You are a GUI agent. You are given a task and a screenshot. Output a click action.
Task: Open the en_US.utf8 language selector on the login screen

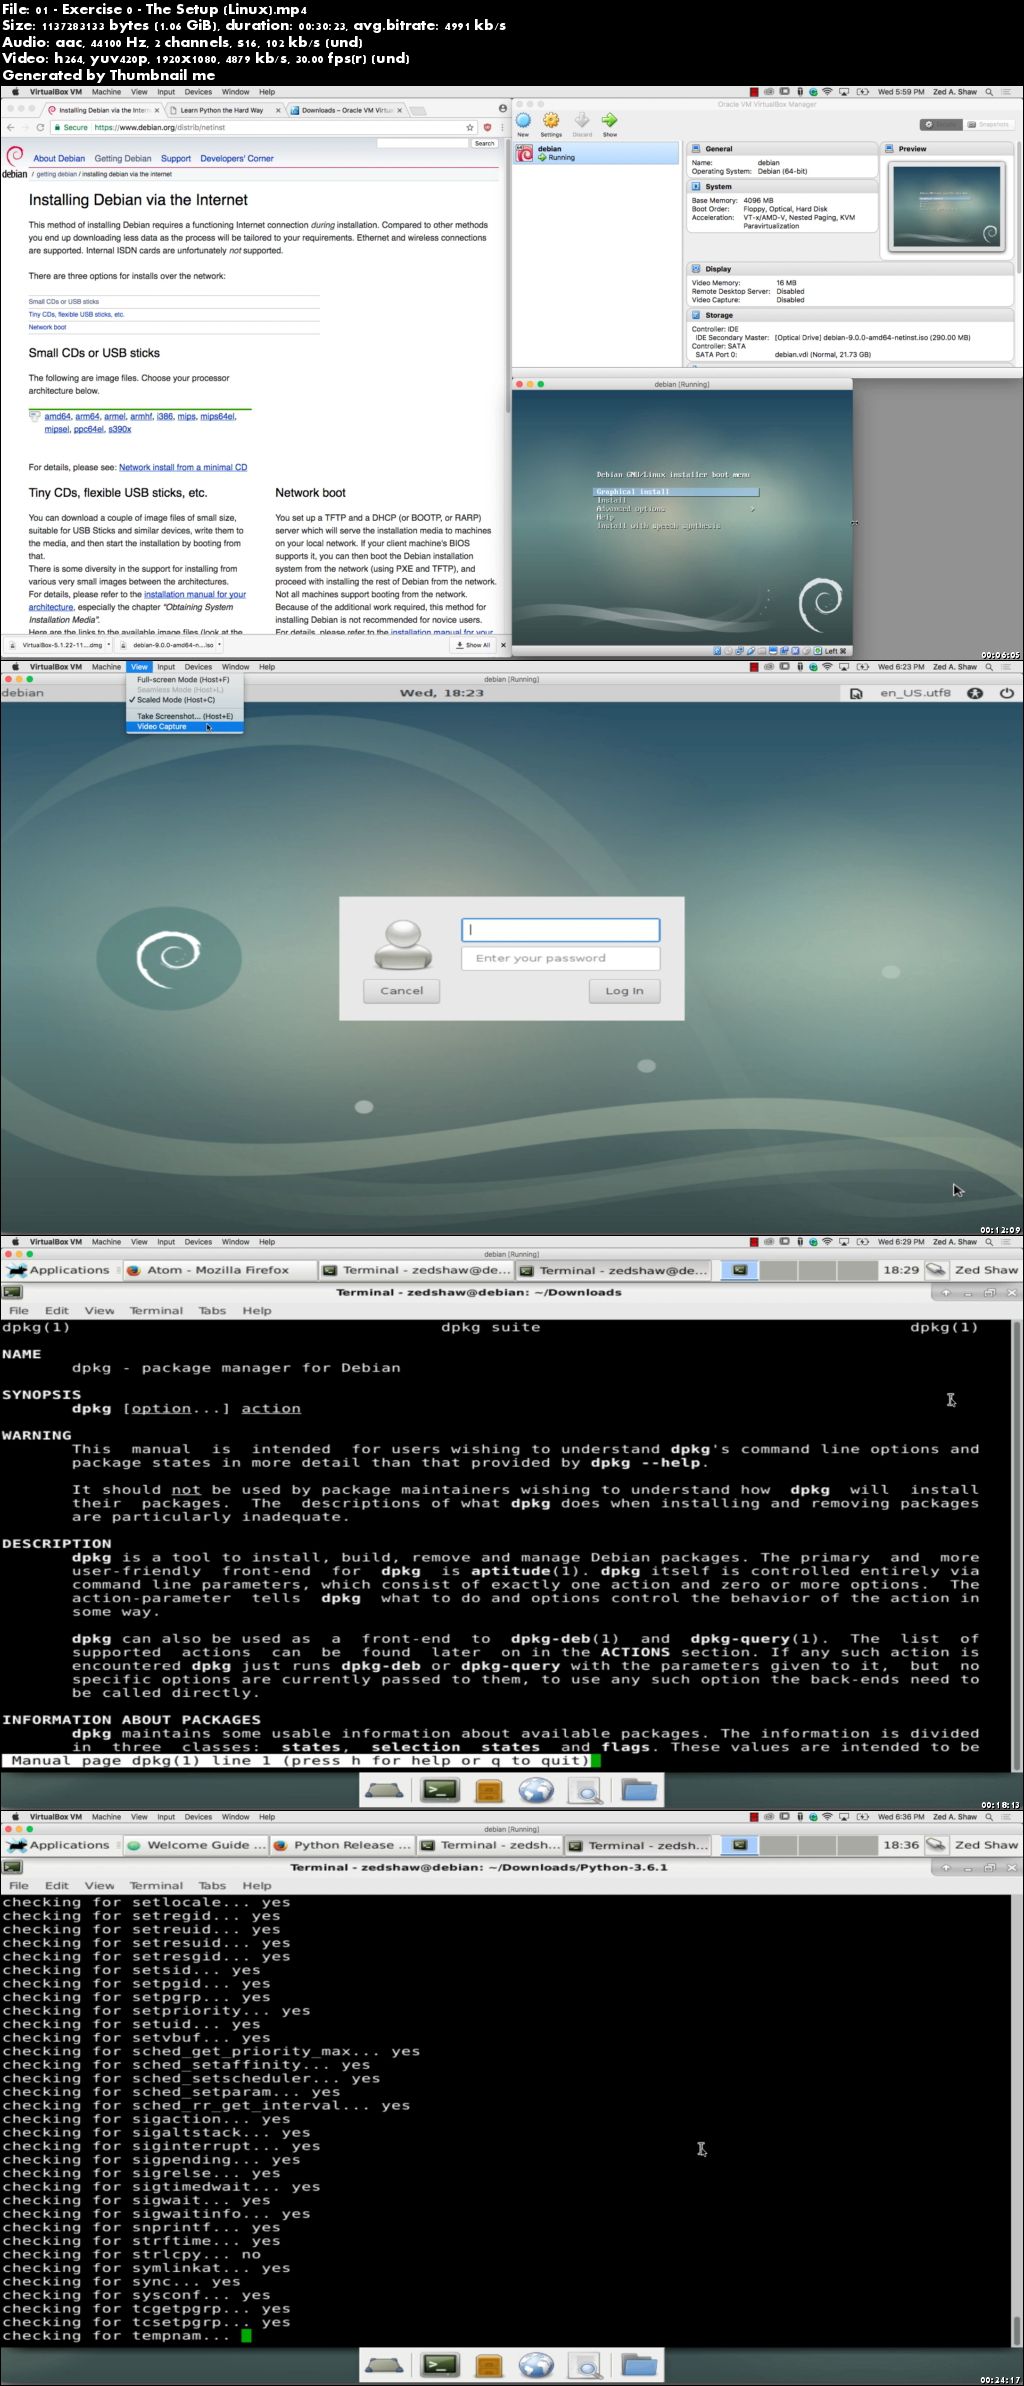pos(915,693)
